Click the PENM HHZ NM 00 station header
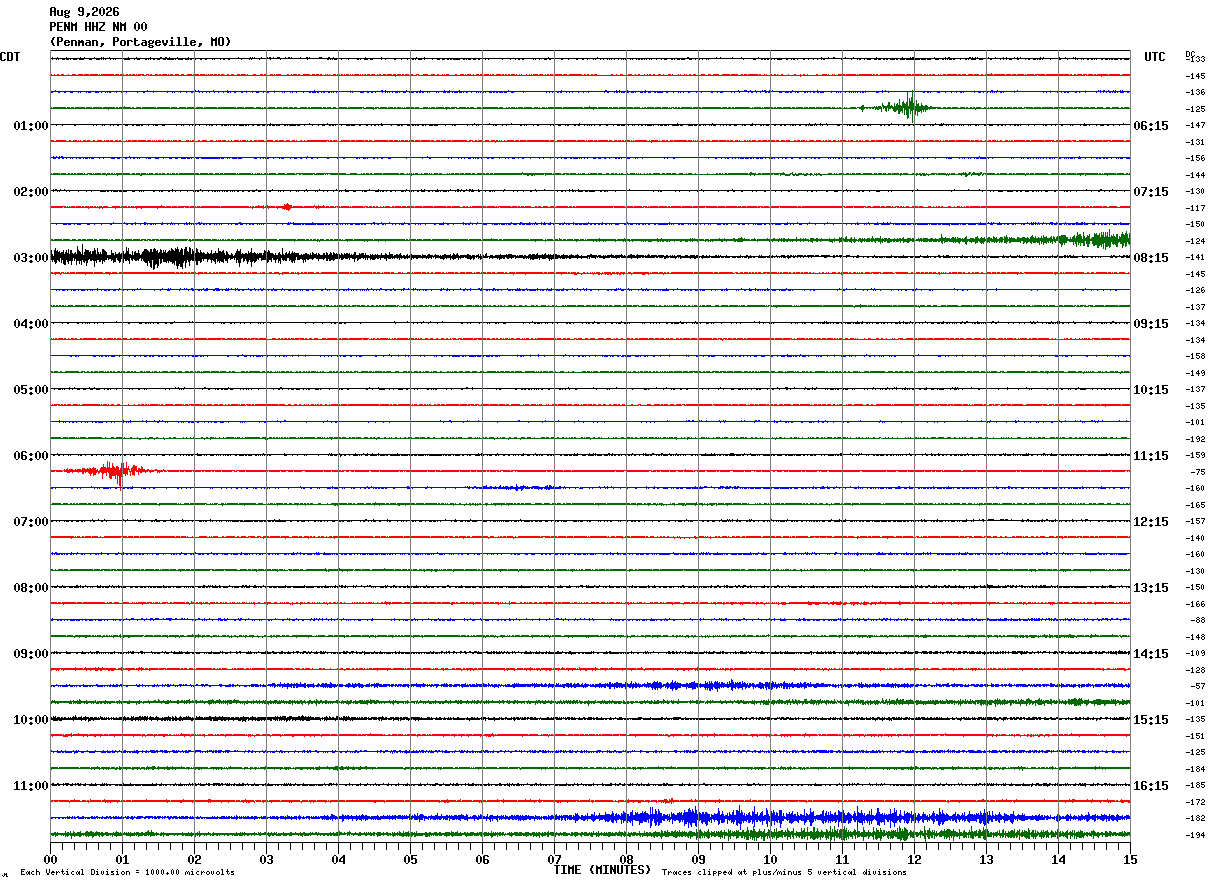 tap(98, 27)
